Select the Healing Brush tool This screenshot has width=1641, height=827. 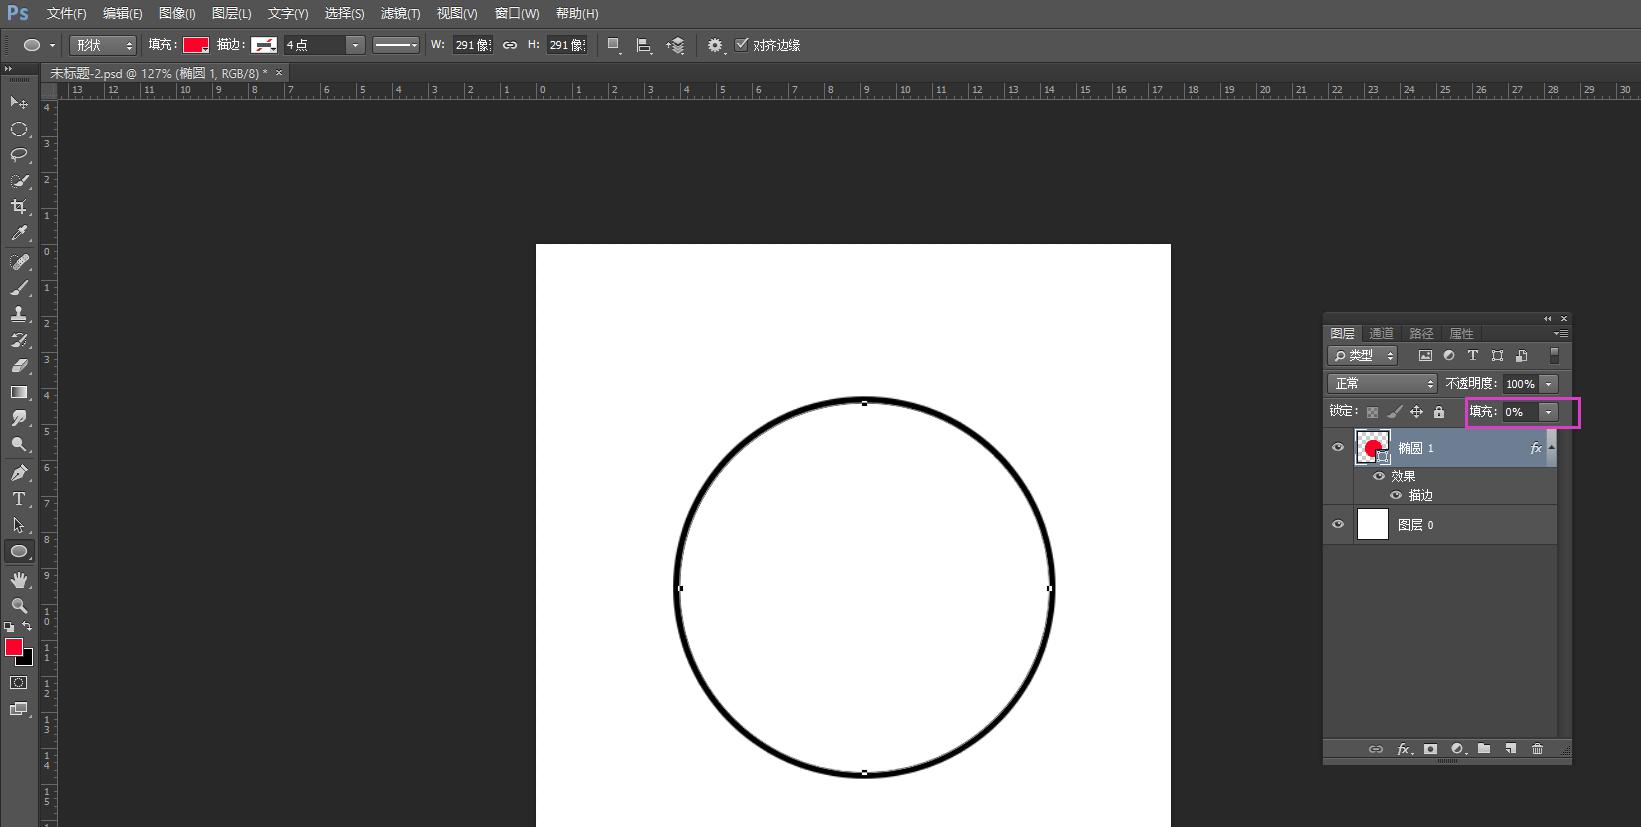coord(18,262)
